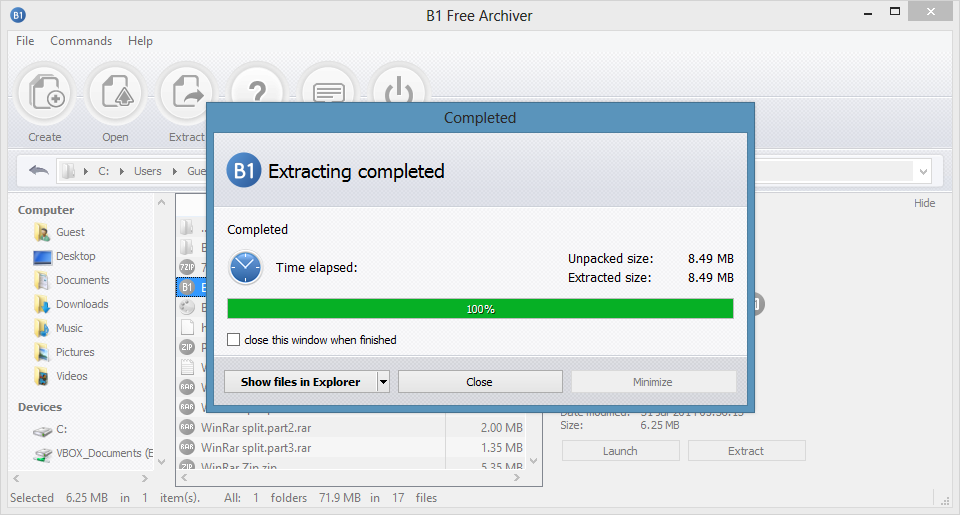The height and width of the screenshot is (515, 960).
Task: Click the RAR icon beside WinRar split.part3.rar
Action: pos(187,447)
